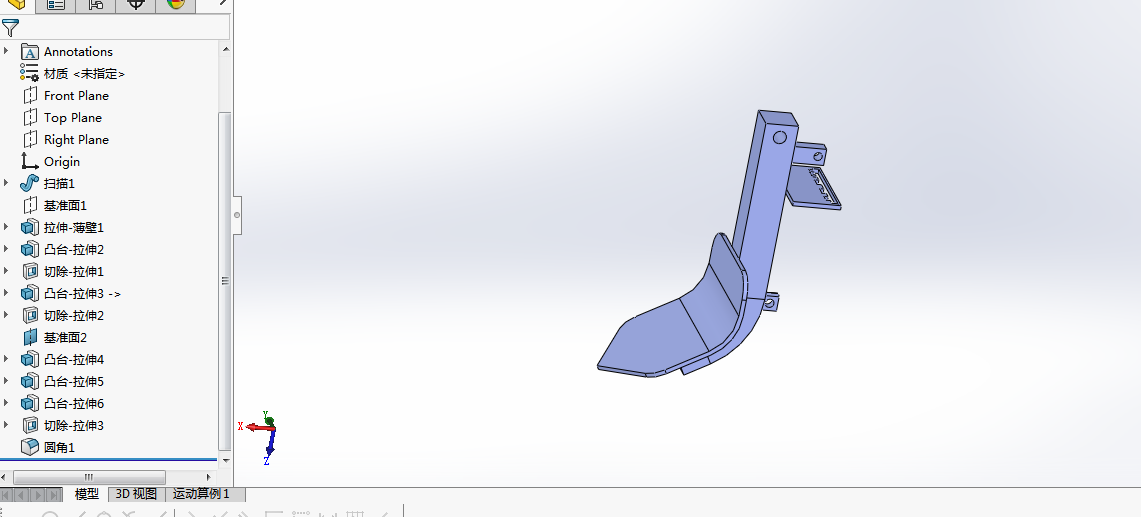Select the Front Plane icon

[x=29, y=95]
